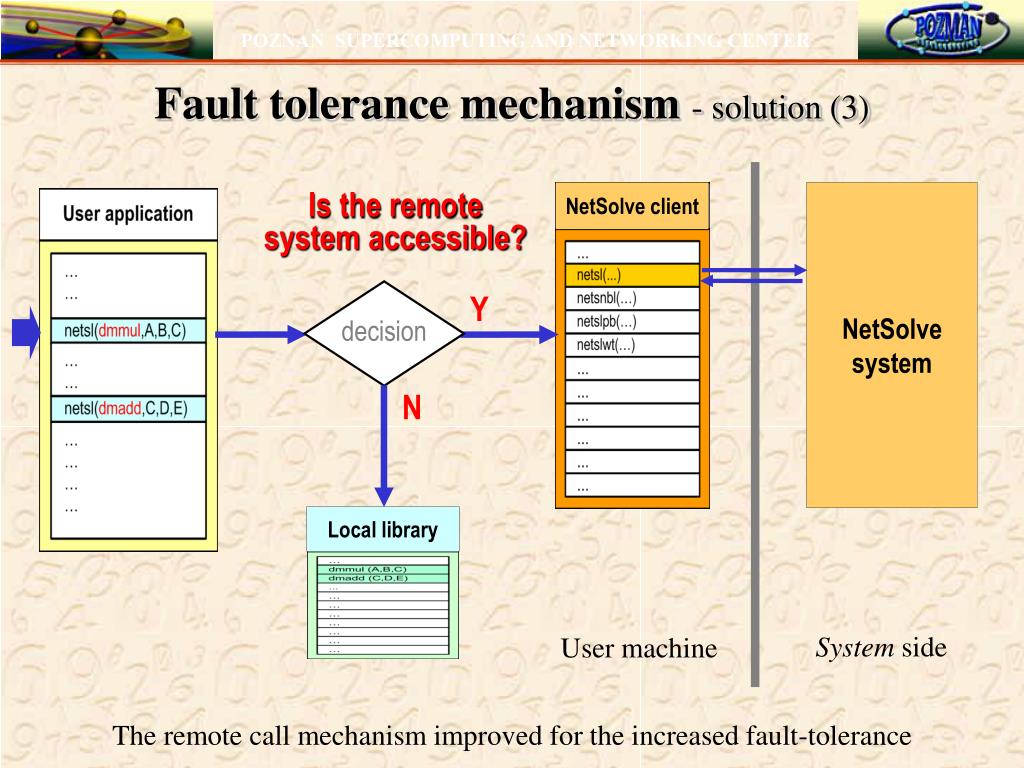The height and width of the screenshot is (768, 1024).
Task: Click the User application header box
Action: click(129, 214)
